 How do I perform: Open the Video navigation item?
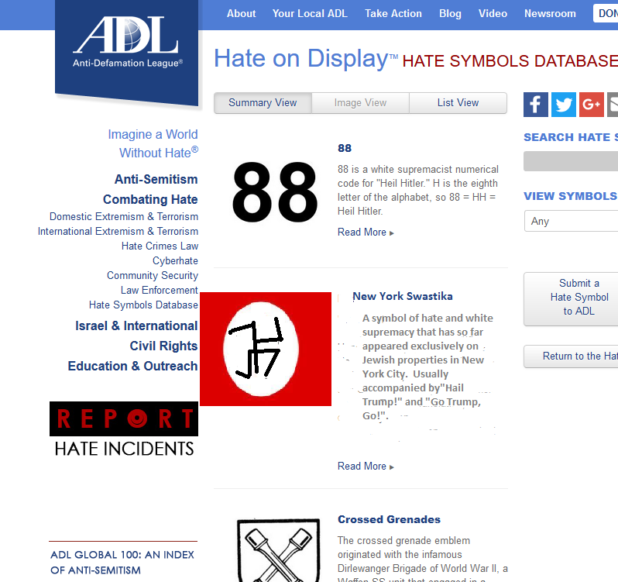(493, 14)
